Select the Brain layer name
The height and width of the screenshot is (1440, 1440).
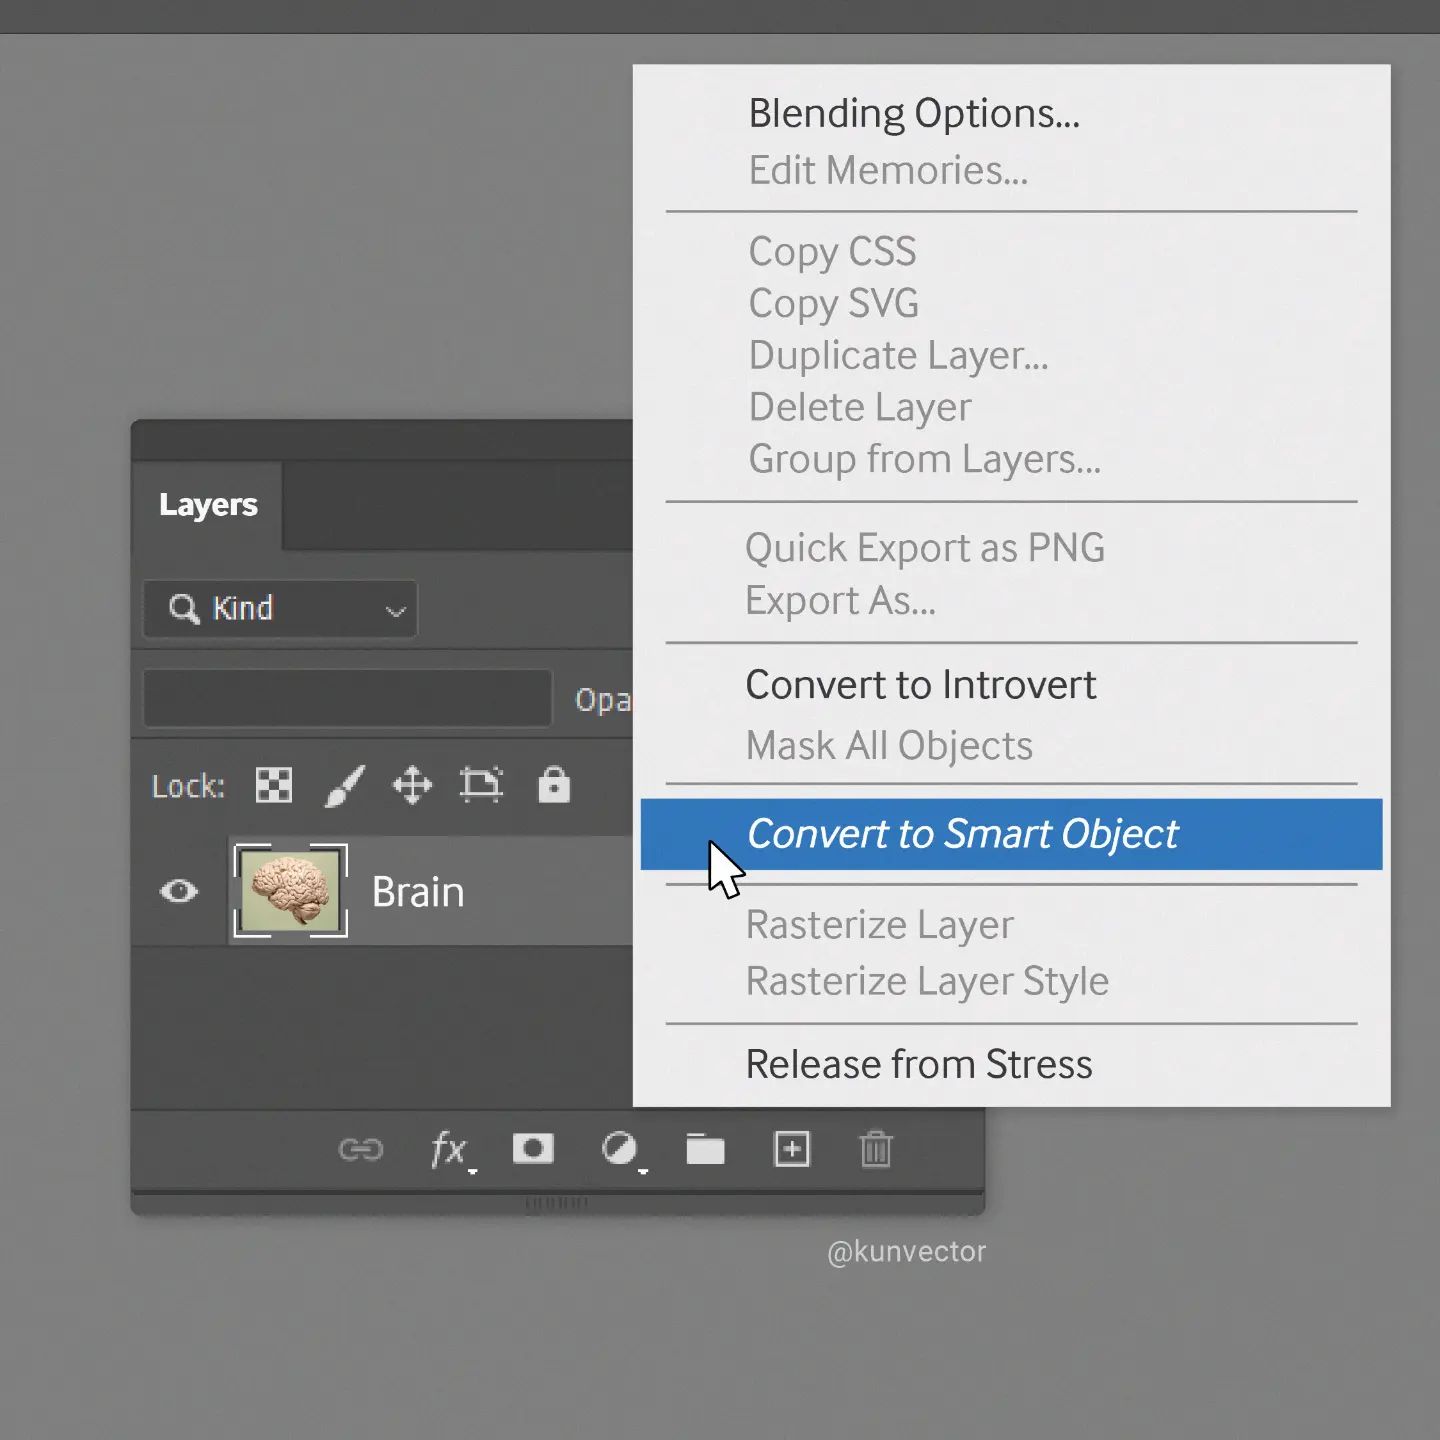point(417,892)
